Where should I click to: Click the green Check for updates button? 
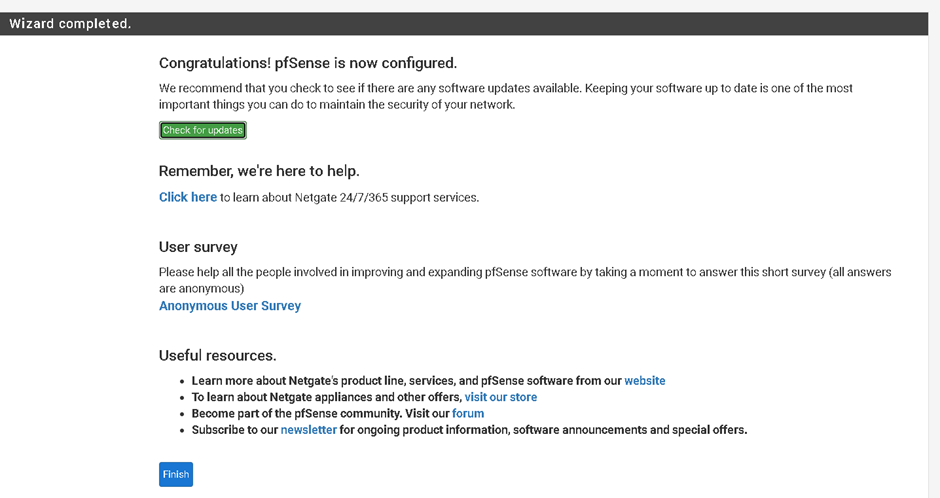[x=203, y=130]
